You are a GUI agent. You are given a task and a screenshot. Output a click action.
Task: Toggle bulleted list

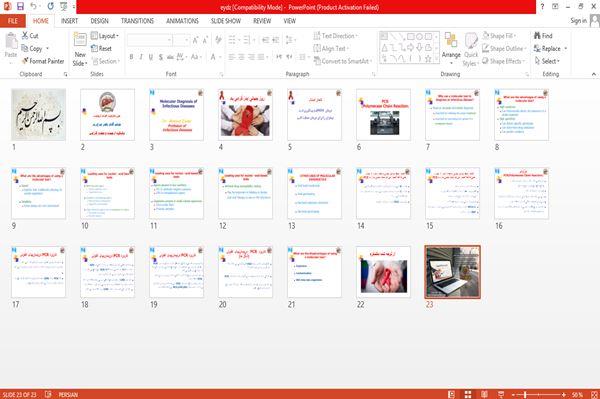(232, 40)
